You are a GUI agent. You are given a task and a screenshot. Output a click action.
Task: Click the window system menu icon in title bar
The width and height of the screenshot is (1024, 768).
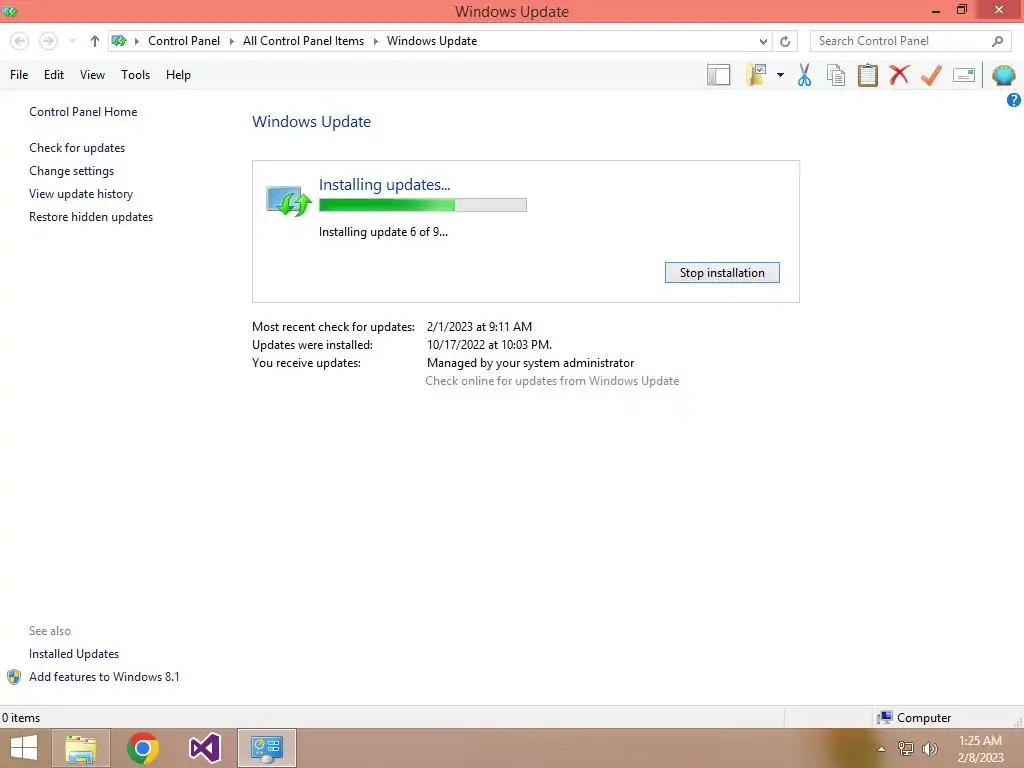pyautogui.click(x=10, y=11)
